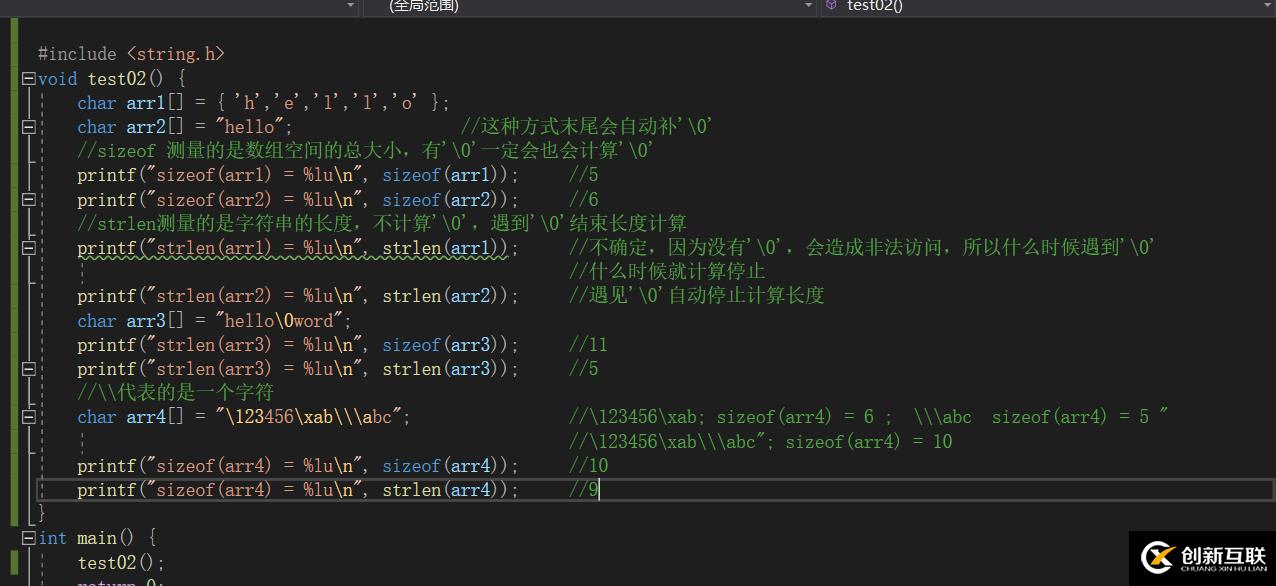1276x586 pixels.
Task: Click the //11 comment after sizeof(arr3)
Action: [x=589, y=345]
